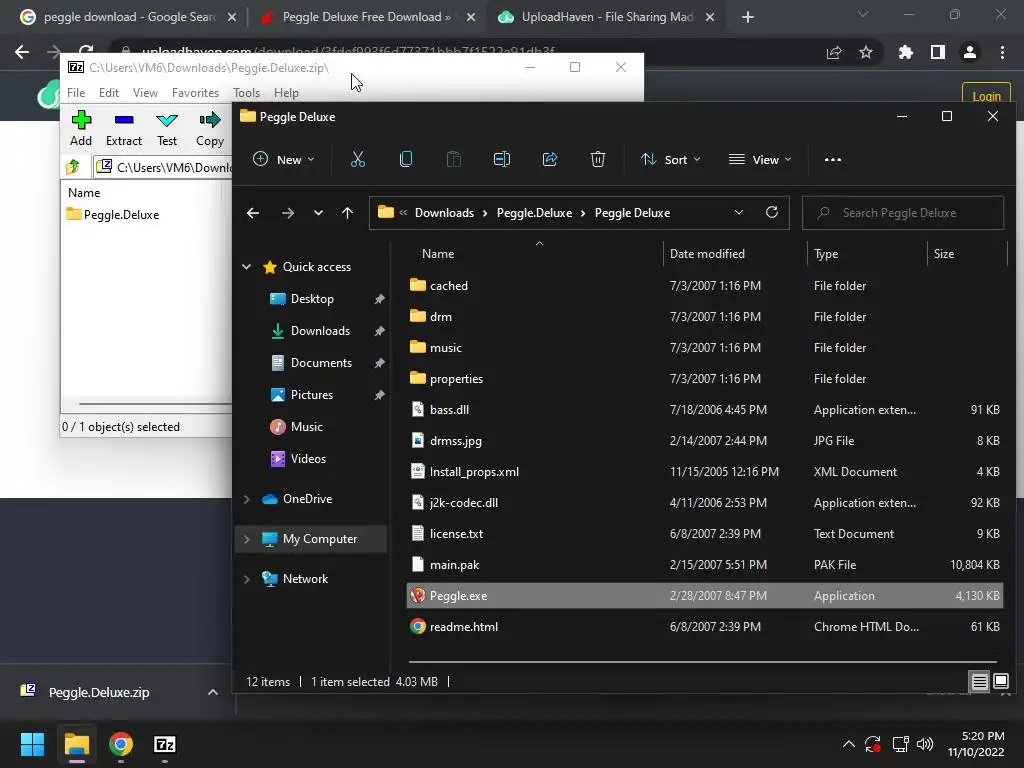Click the 7-Zip Extract icon
1024x768 pixels.
(x=123, y=128)
